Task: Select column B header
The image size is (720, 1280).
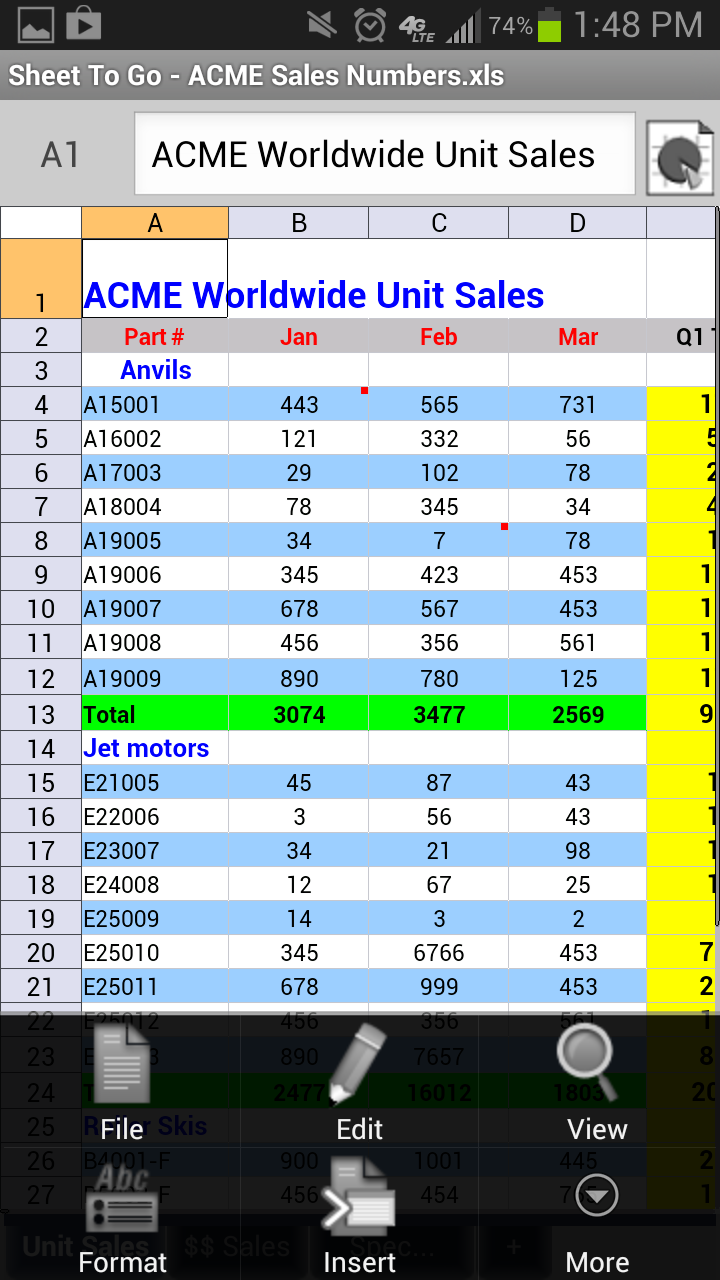Action: tap(299, 223)
